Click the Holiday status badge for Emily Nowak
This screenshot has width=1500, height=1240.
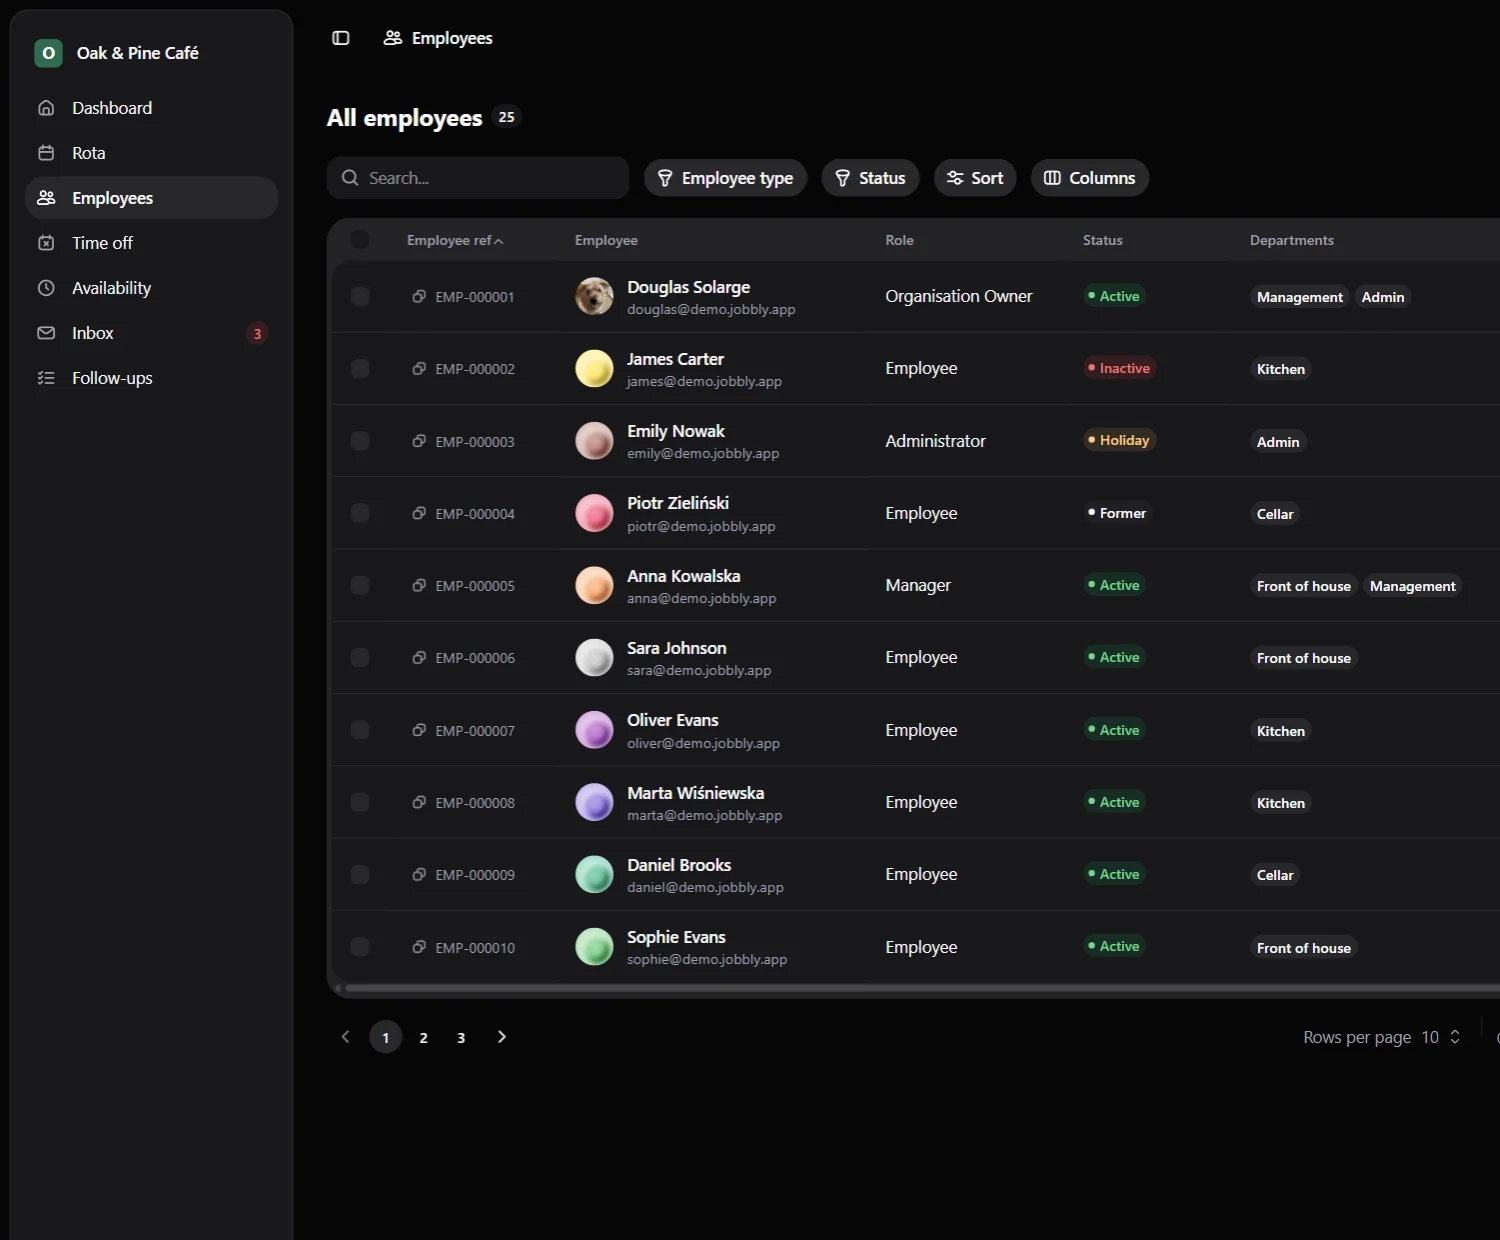click(1119, 440)
